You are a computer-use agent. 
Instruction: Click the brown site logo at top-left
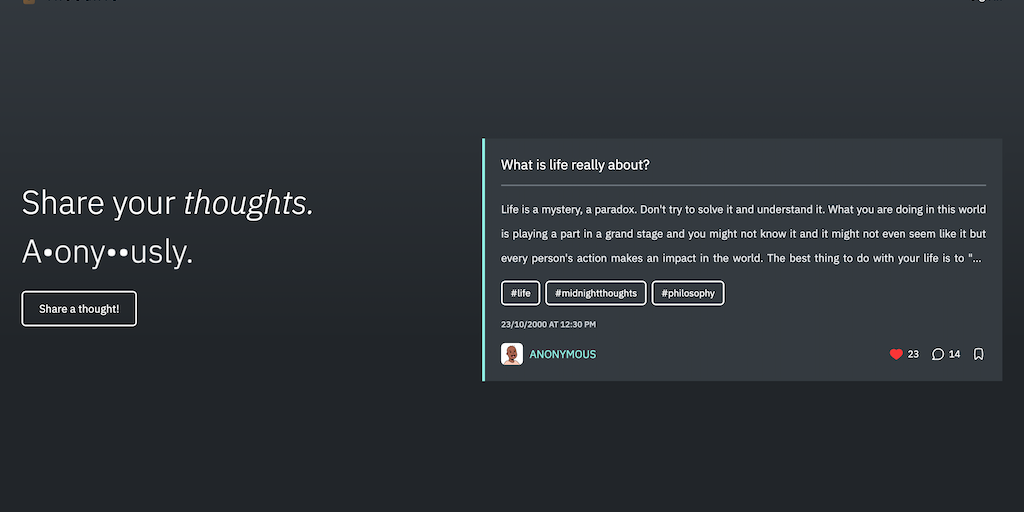click(x=29, y=2)
